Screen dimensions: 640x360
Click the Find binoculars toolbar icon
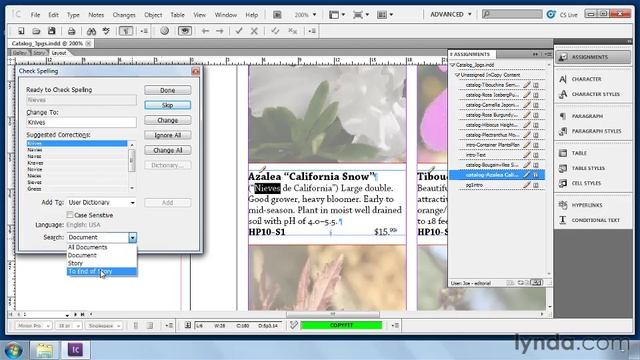pyautogui.click(x=91, y=31)
